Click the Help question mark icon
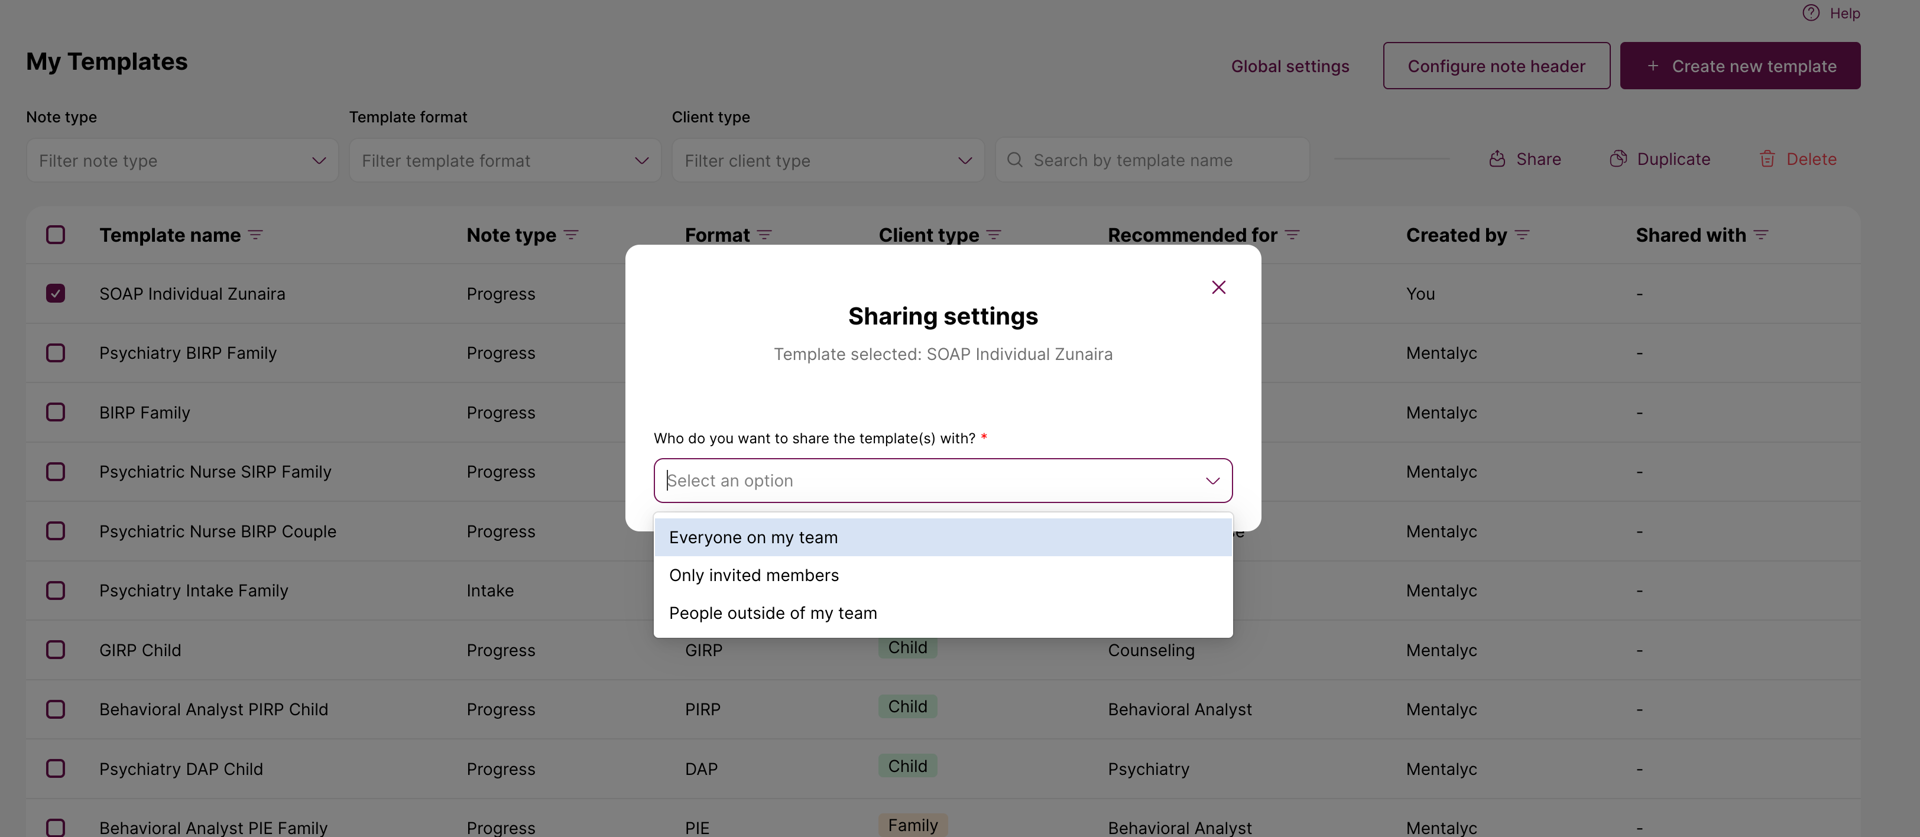 pos(1811,13)
